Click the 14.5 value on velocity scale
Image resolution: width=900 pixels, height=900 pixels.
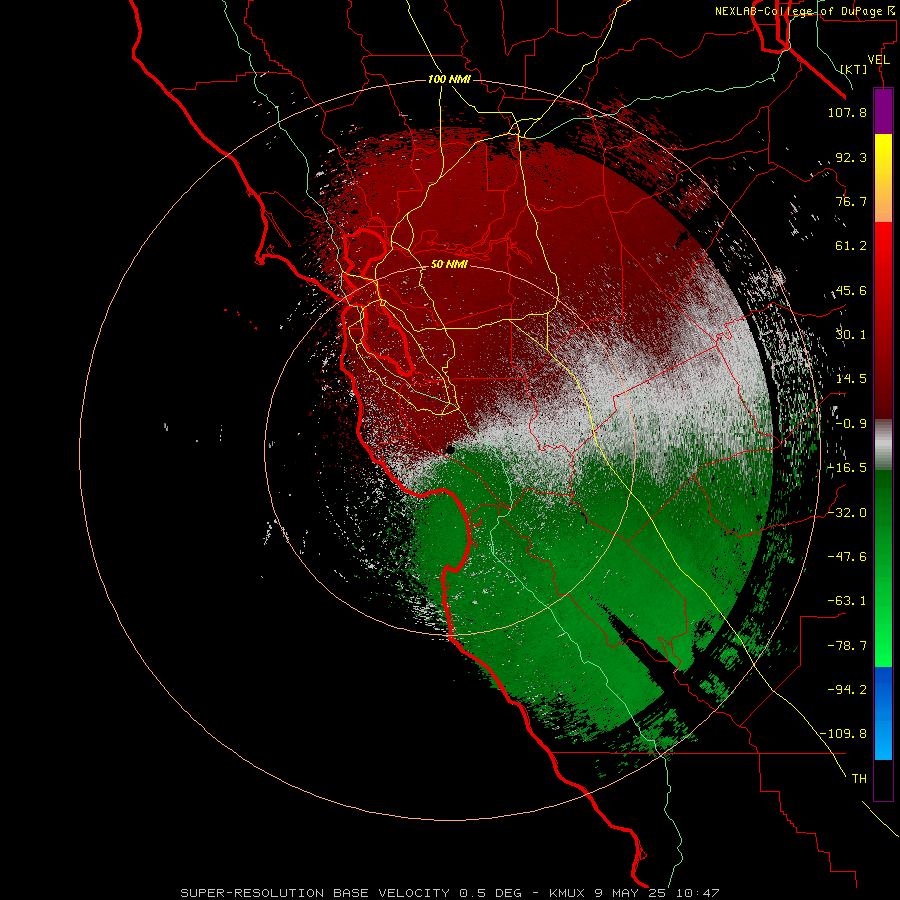point(851,379)
